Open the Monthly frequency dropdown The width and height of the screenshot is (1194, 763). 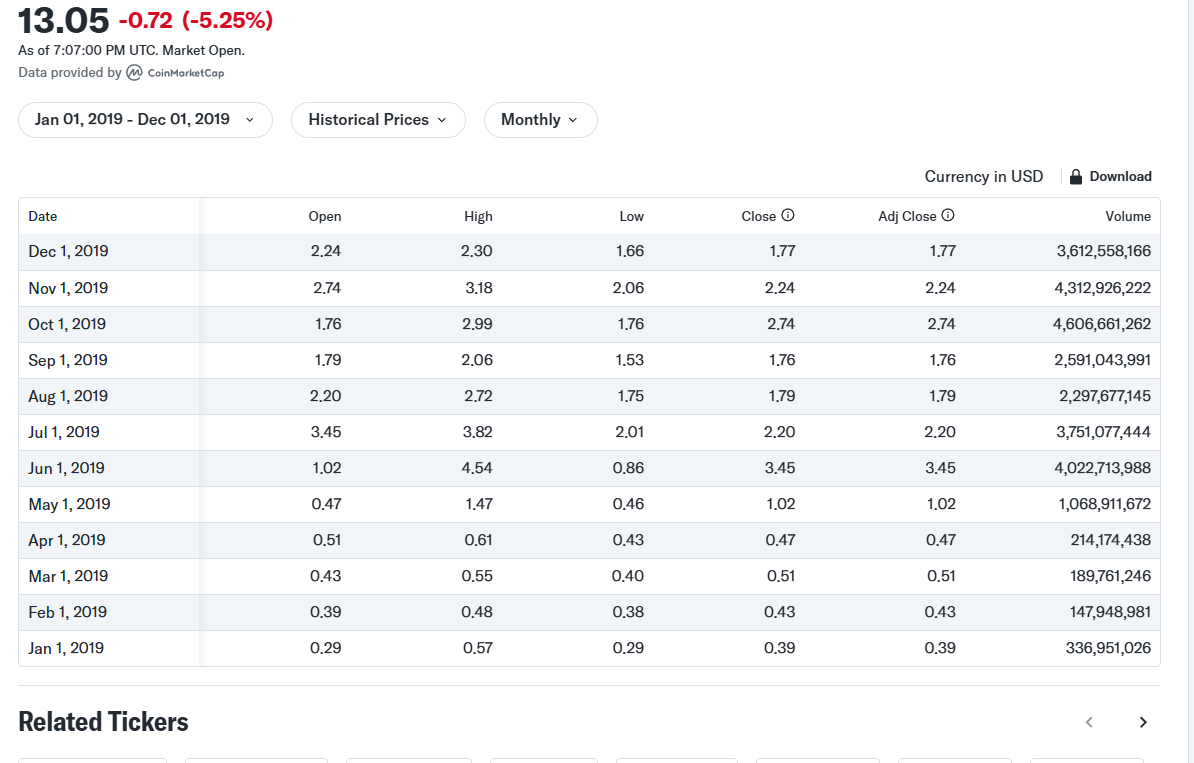(541, 120)
